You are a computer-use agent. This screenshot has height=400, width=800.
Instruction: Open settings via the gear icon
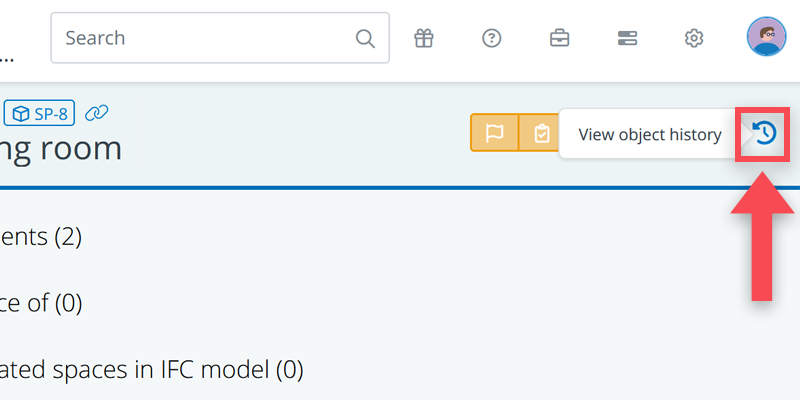(x=694, y=38)
